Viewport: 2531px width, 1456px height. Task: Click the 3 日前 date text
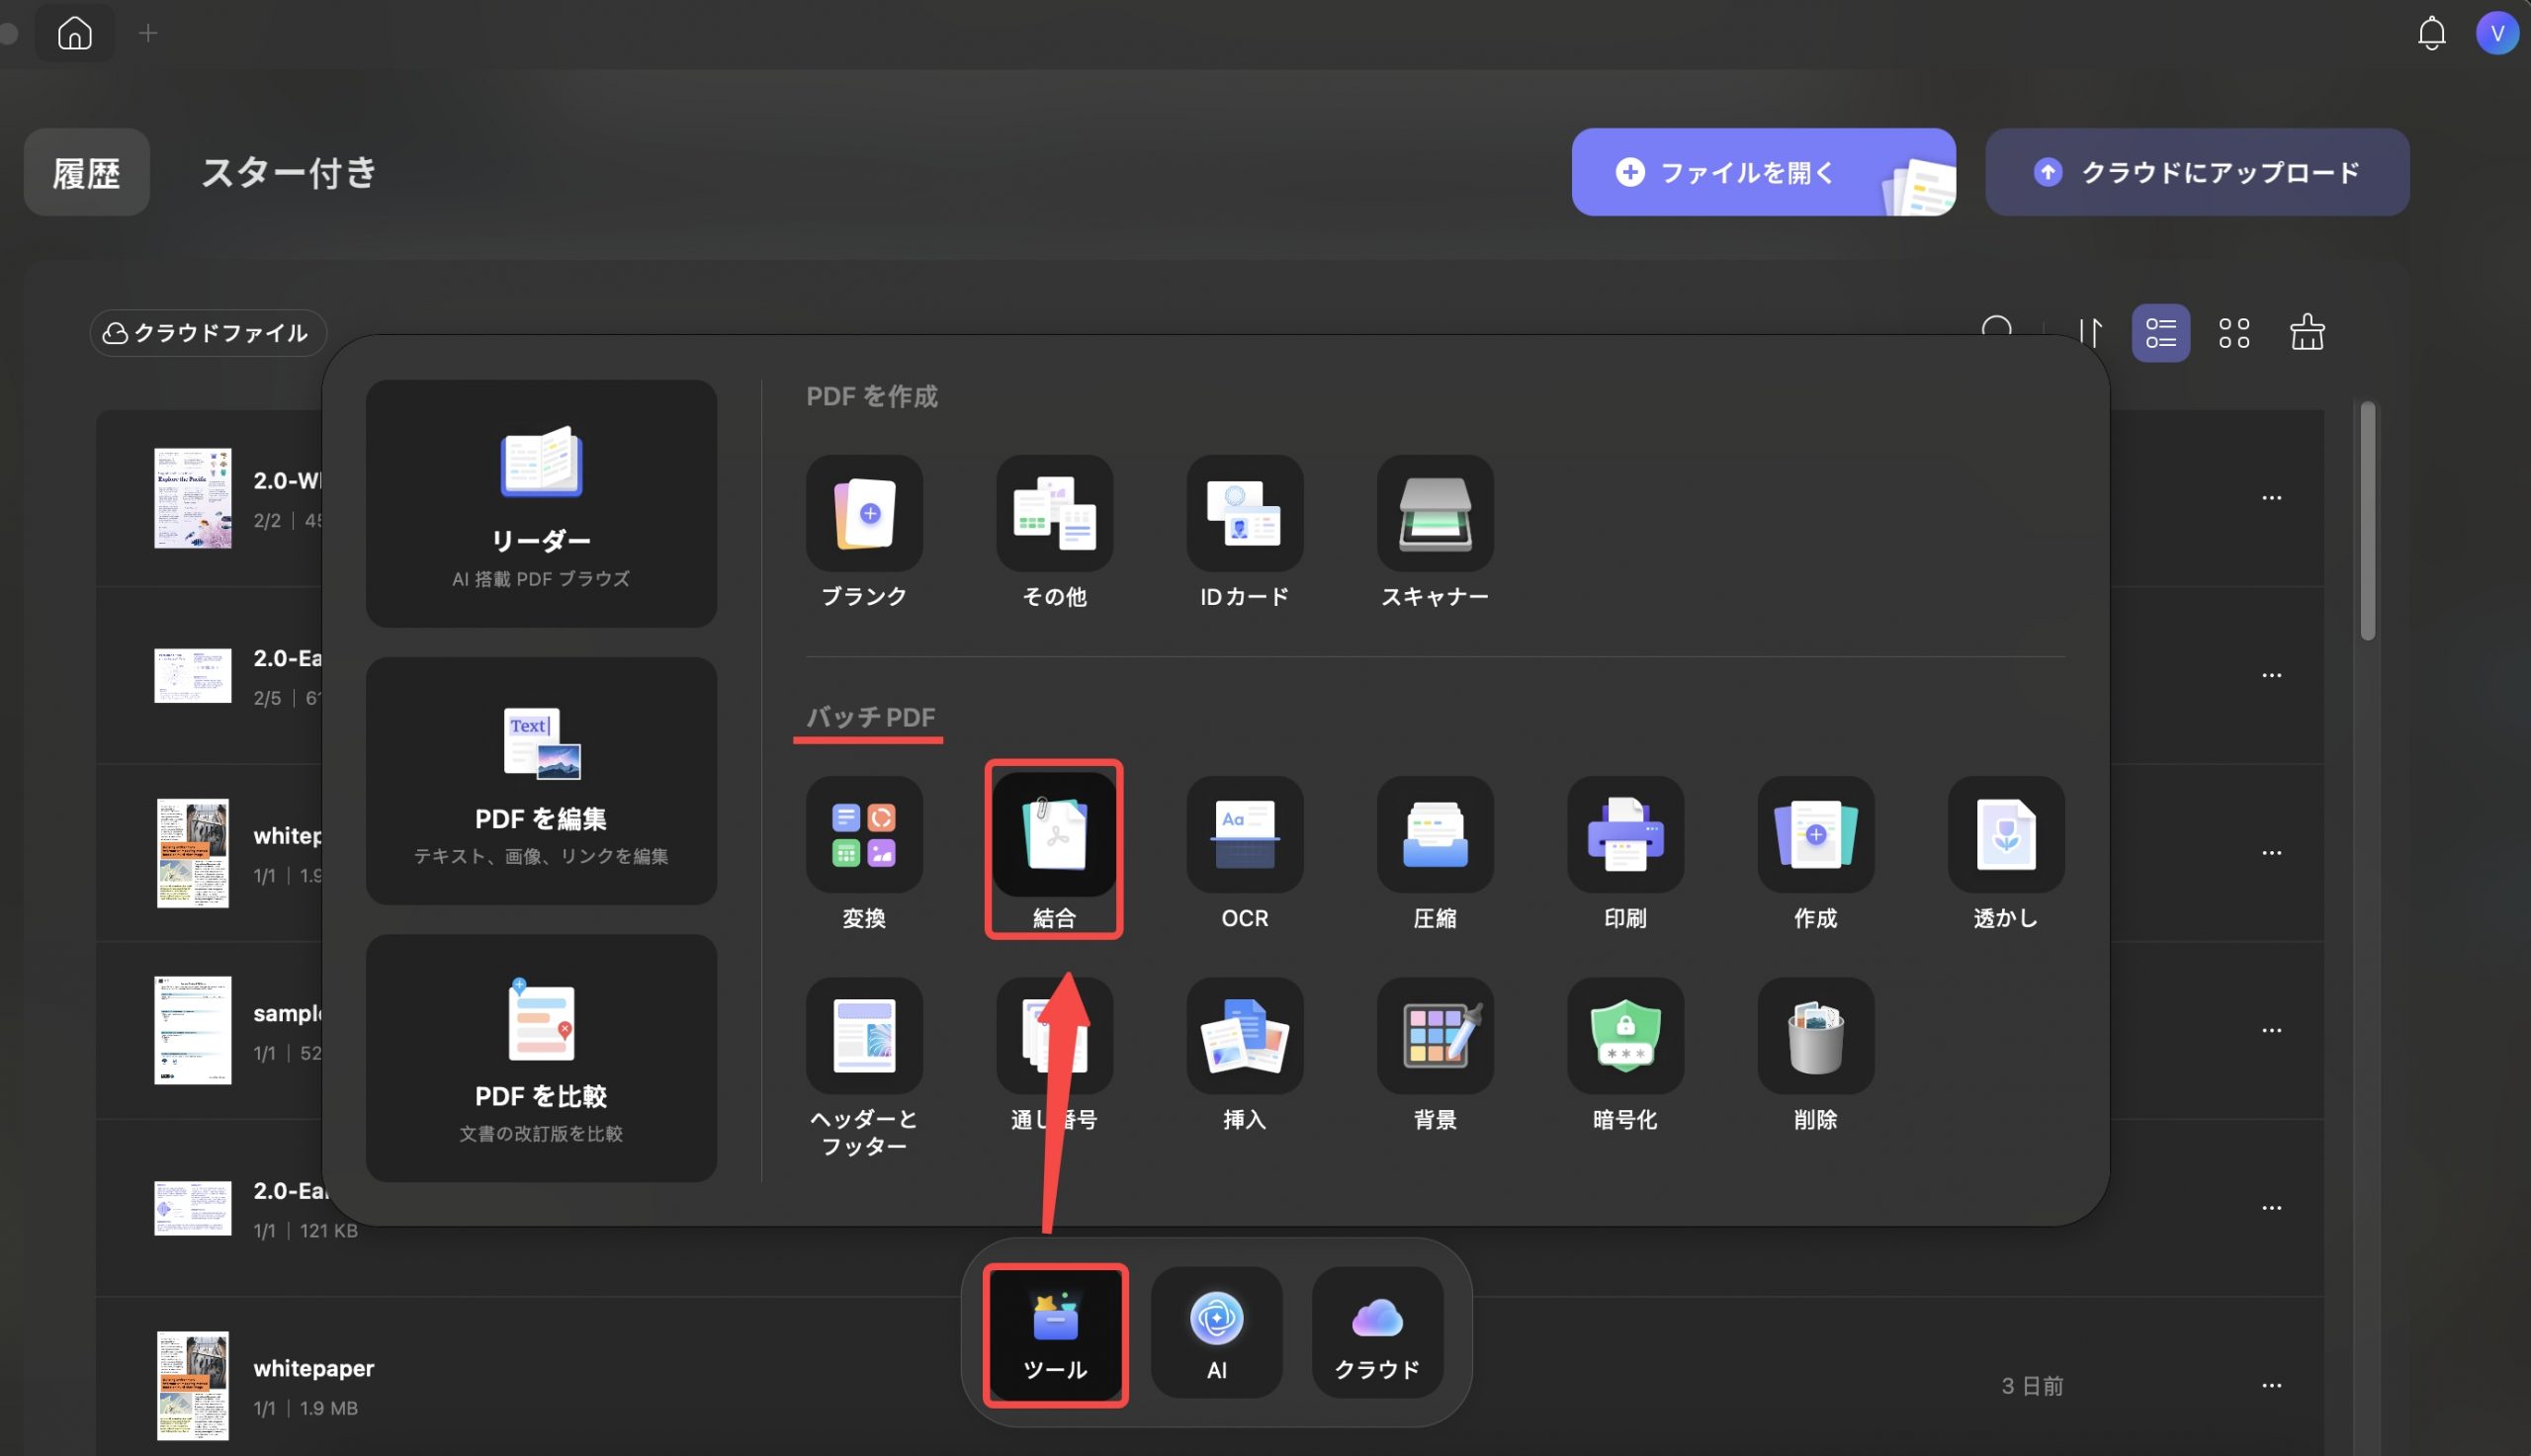(2031, 1386)
